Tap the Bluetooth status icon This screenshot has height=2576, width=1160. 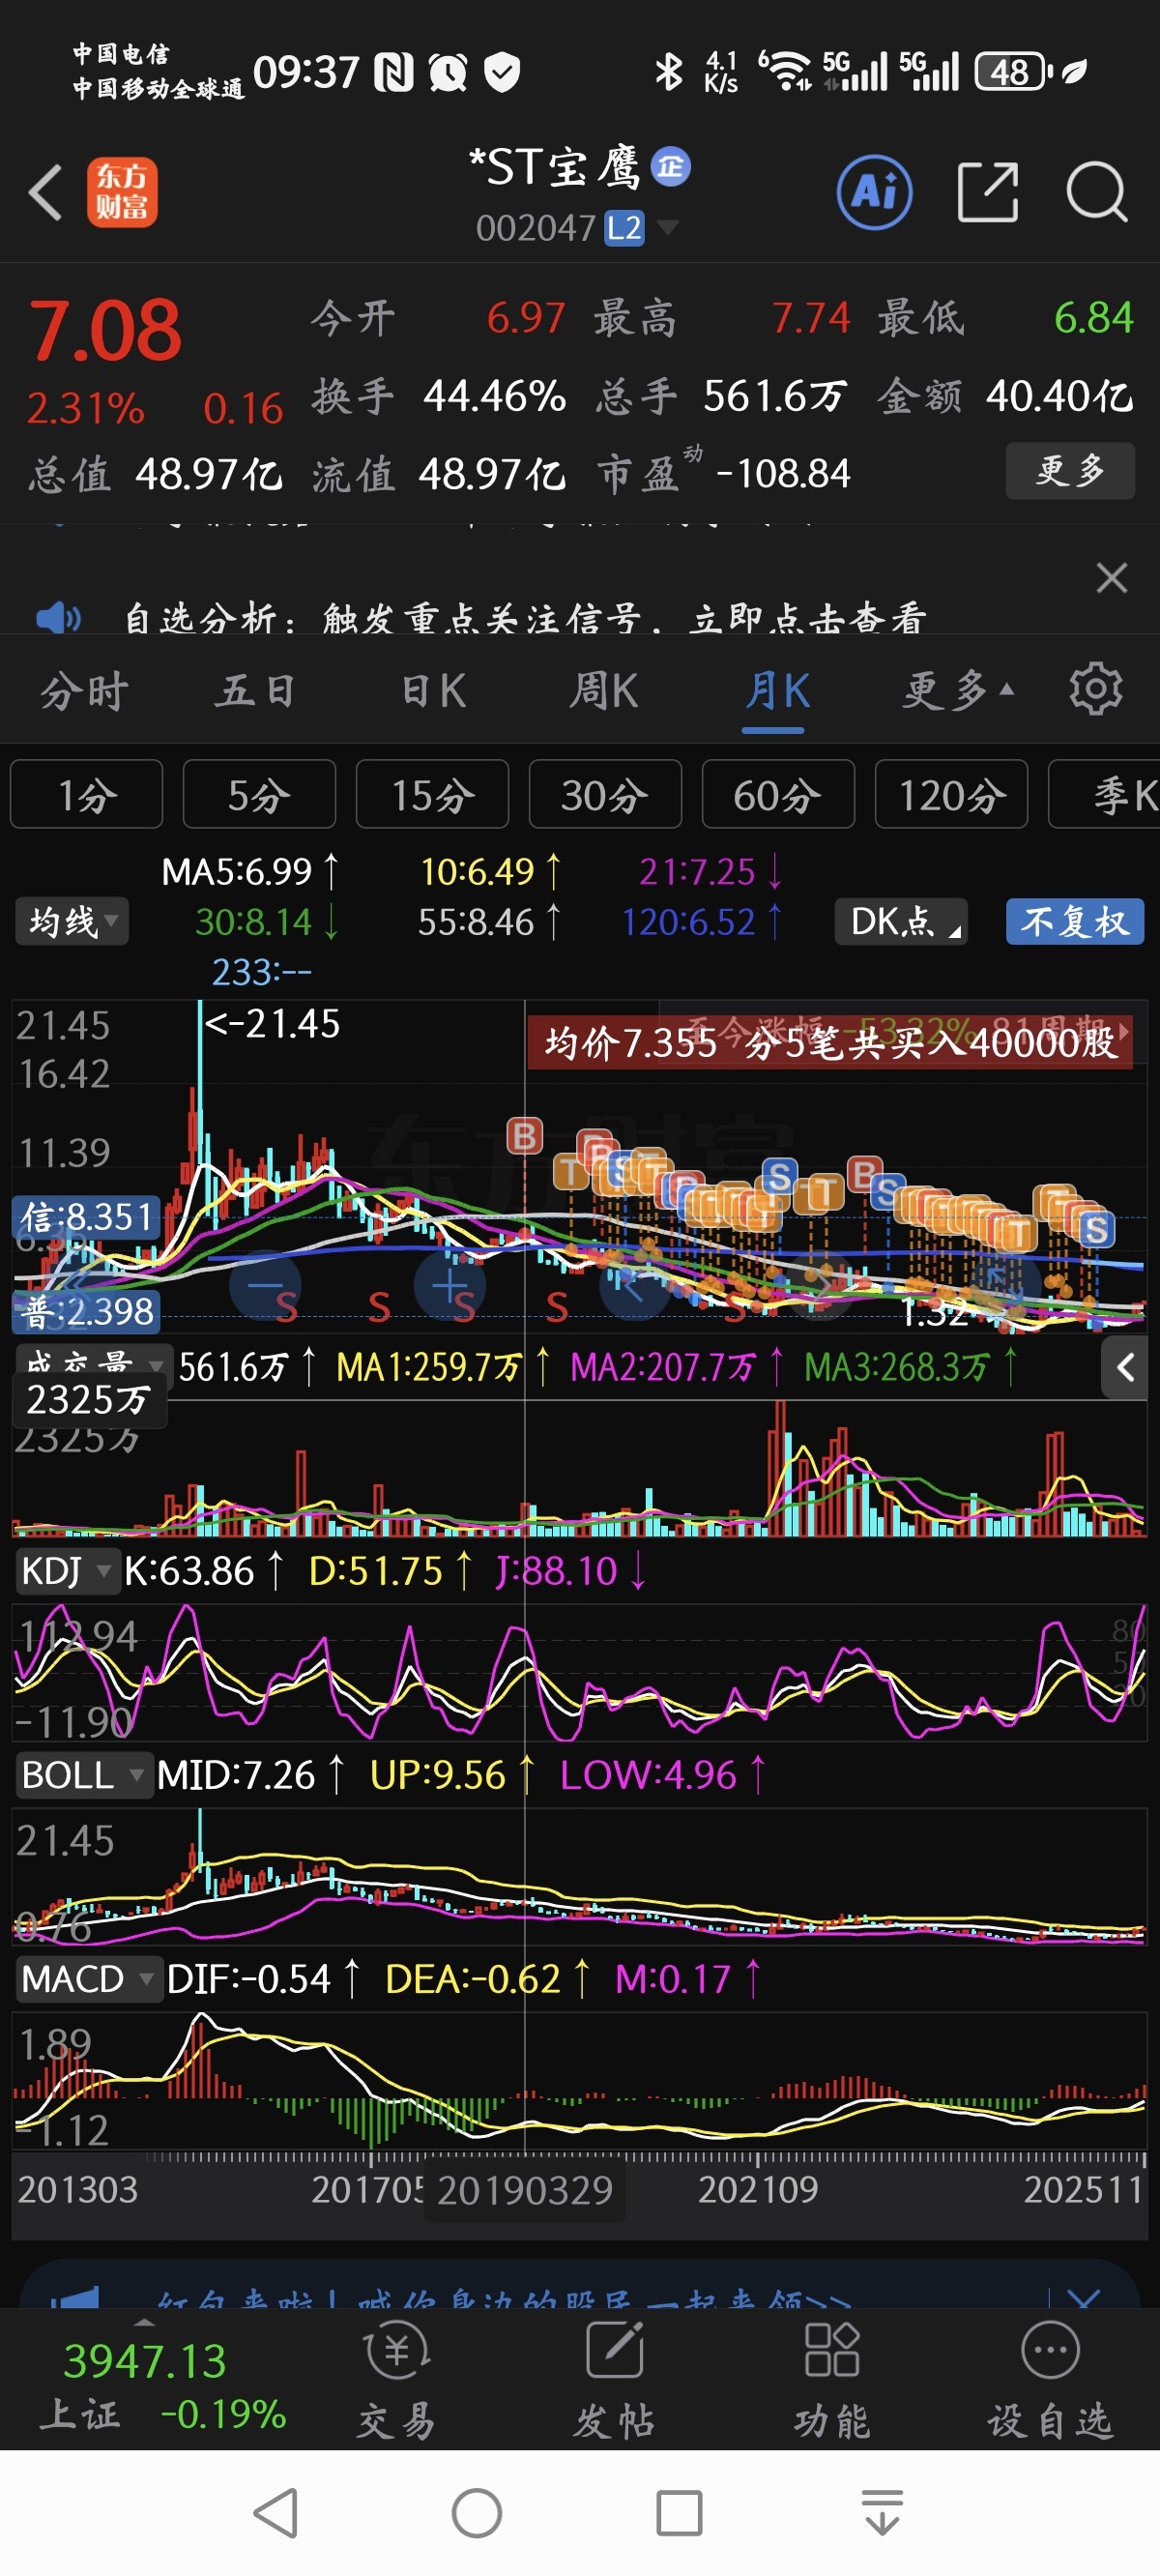[668, 72]
